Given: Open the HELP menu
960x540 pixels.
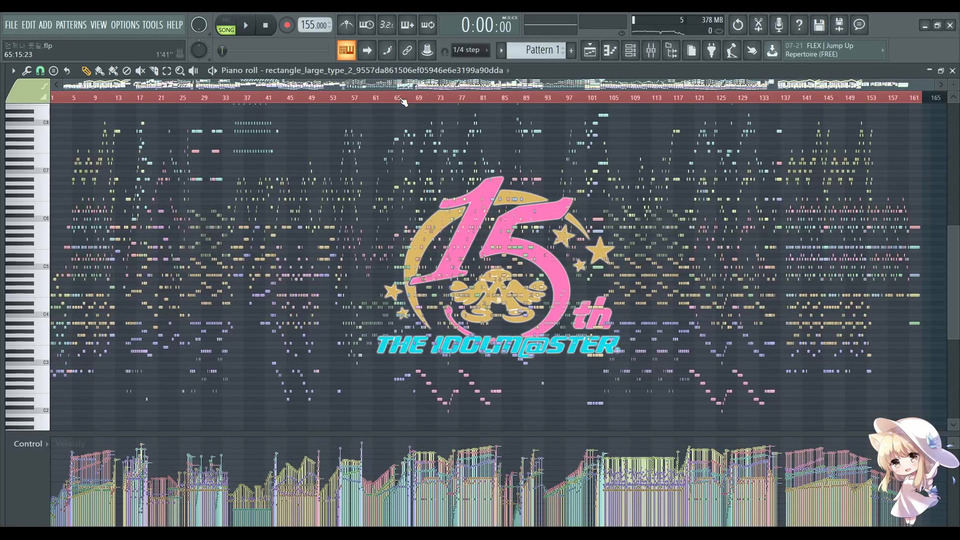Looking at the screenshot, I should [x=174, y=25].
